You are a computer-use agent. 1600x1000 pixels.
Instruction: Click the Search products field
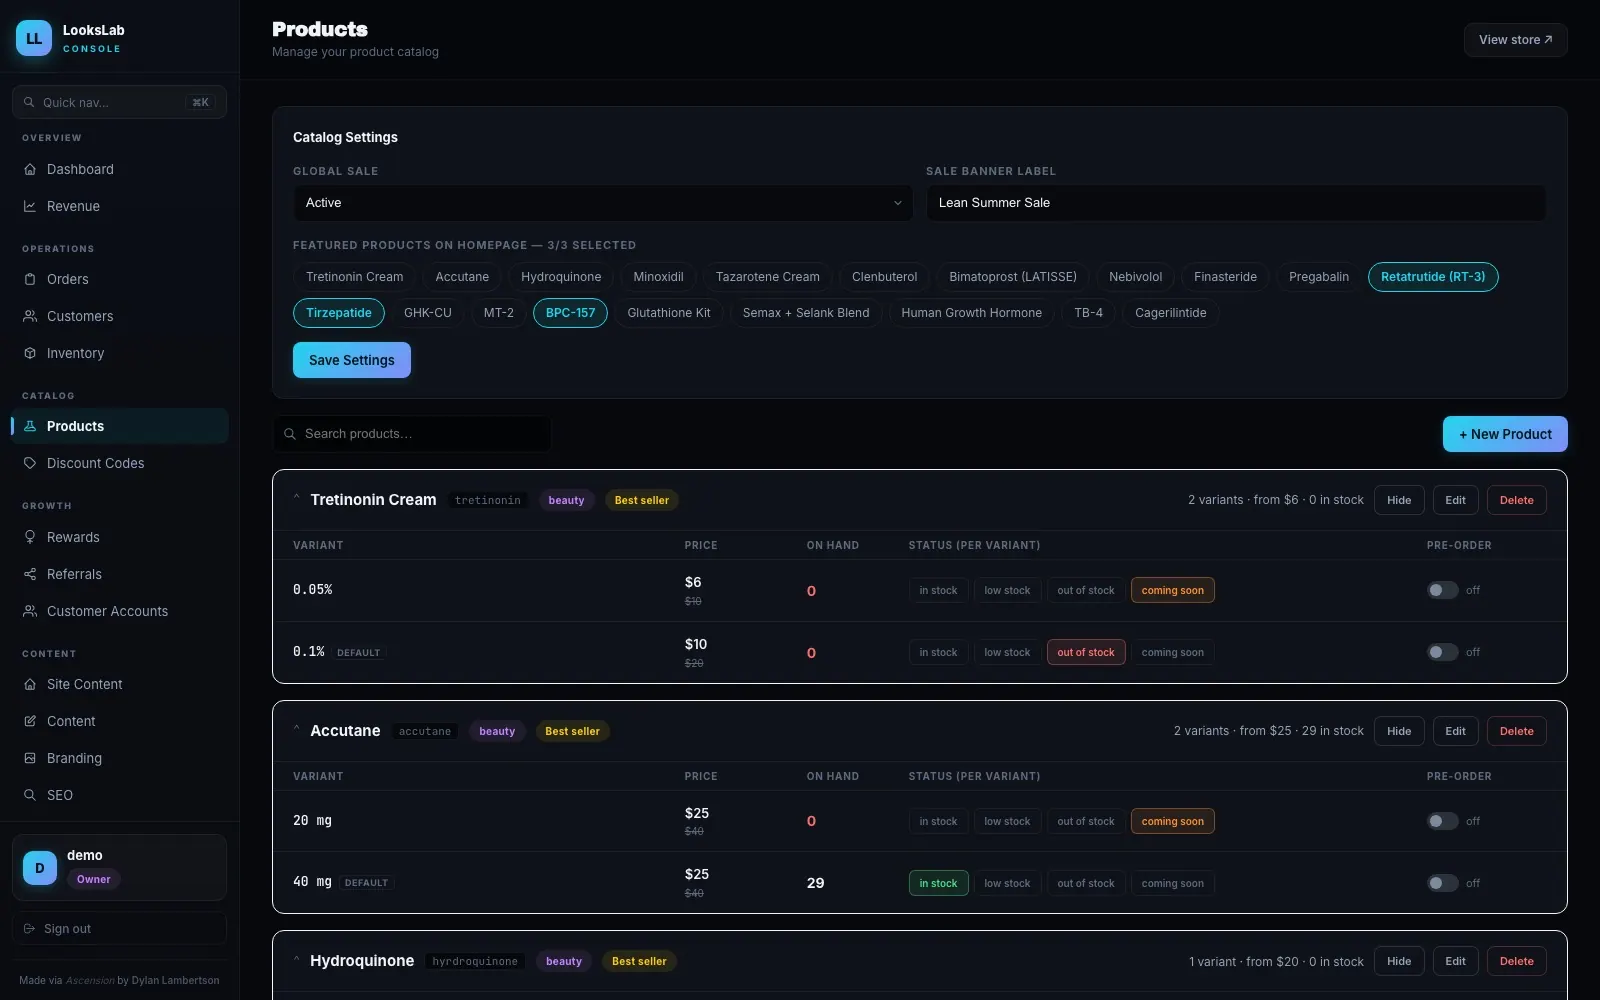click(x=412, y=434)
